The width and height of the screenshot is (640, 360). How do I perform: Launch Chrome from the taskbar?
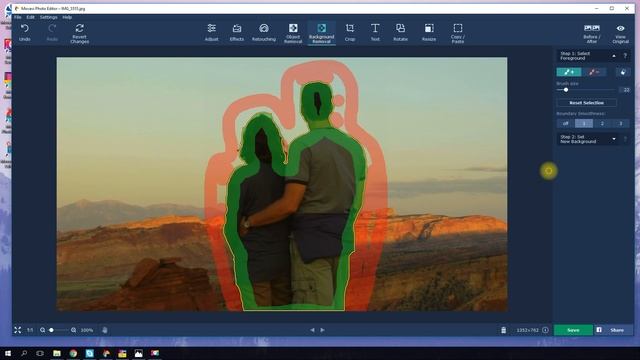click(73, 353)
